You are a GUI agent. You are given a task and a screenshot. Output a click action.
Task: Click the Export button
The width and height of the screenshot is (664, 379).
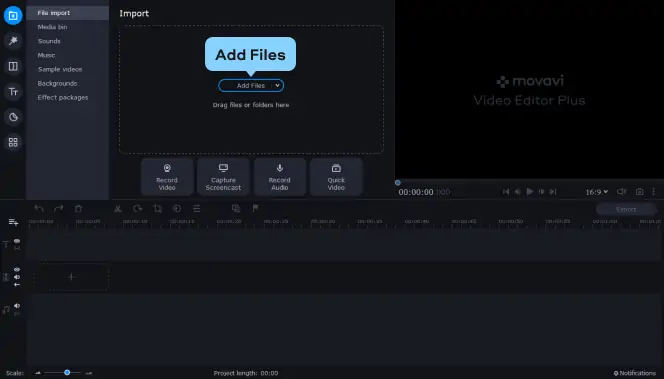(626, 209)
